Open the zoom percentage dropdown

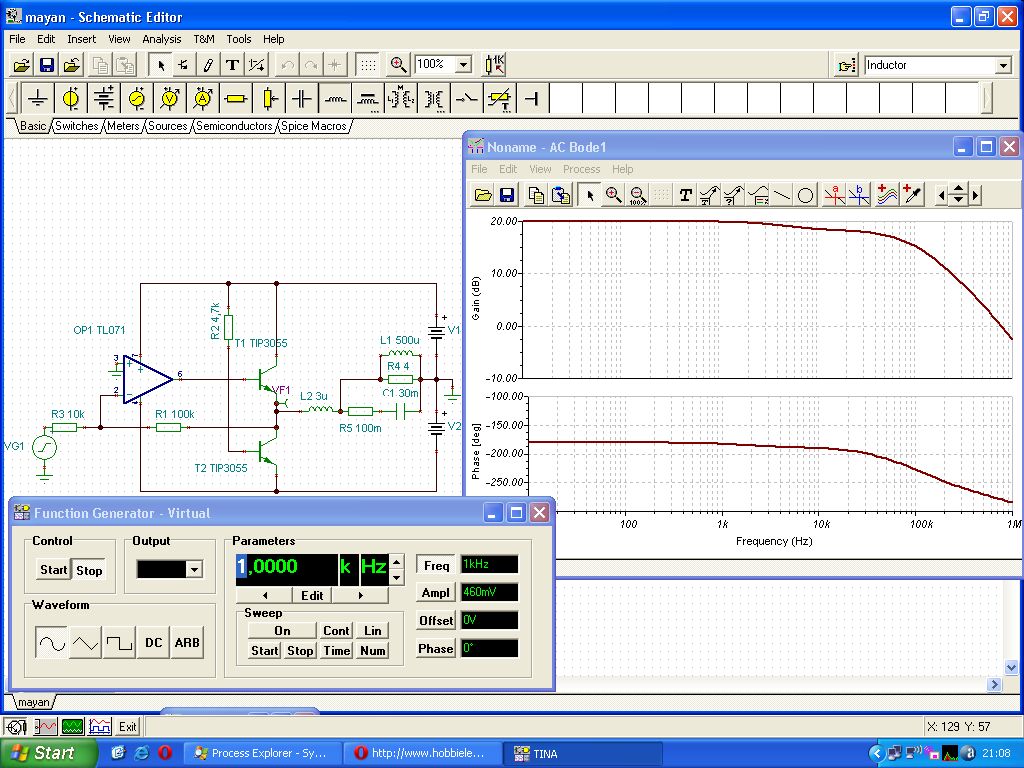click(463, 65)
